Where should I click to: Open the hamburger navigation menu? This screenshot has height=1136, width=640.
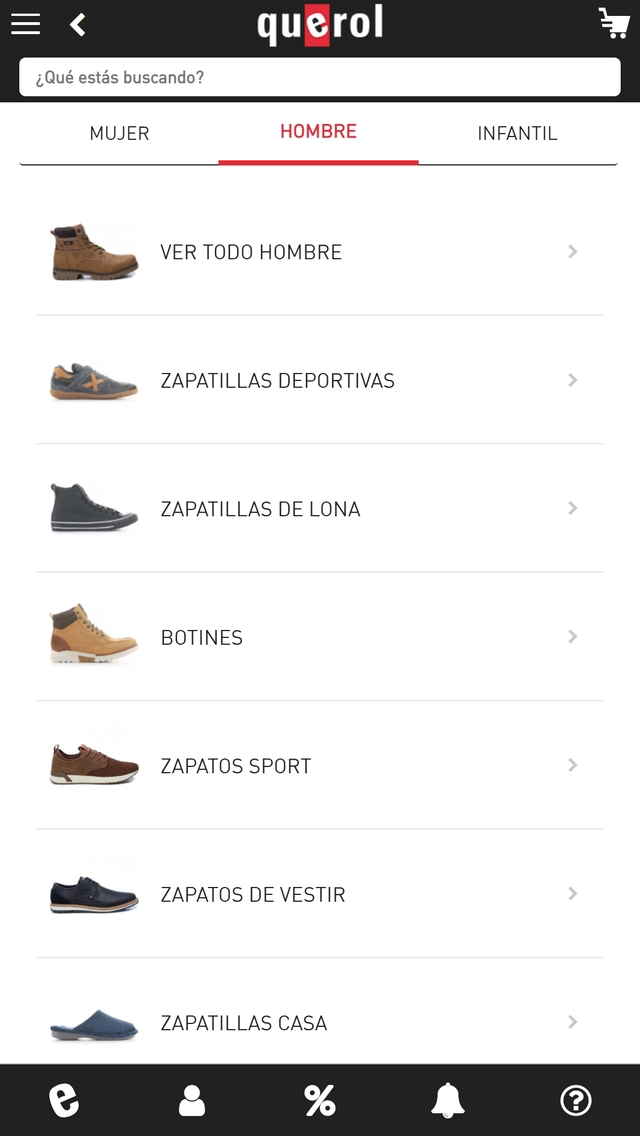(x=25, y=24)
